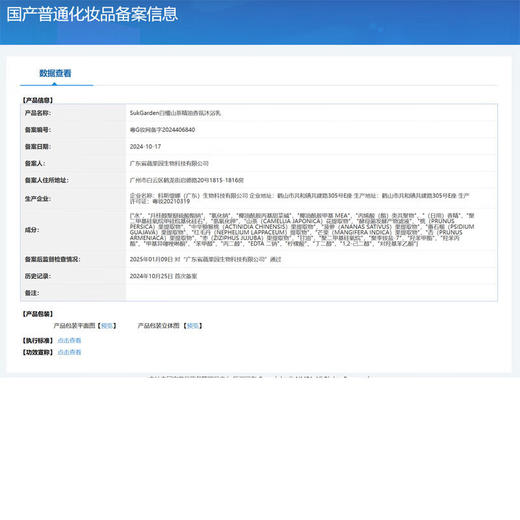Open the 数据查看 tab
Screen dimensions: 520x520
pyautogui.click(x=55, y=73)
